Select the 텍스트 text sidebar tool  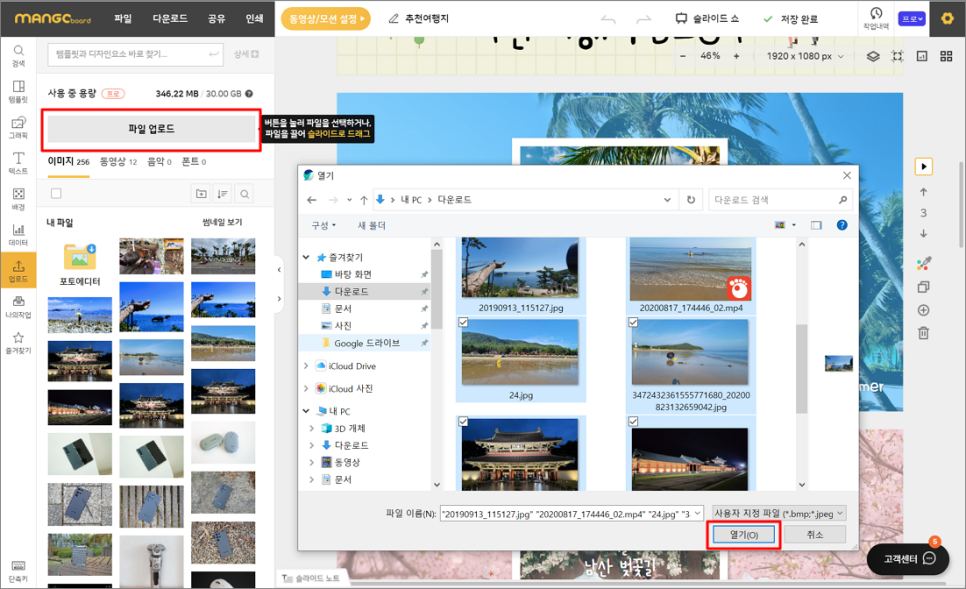pos(18,163)
